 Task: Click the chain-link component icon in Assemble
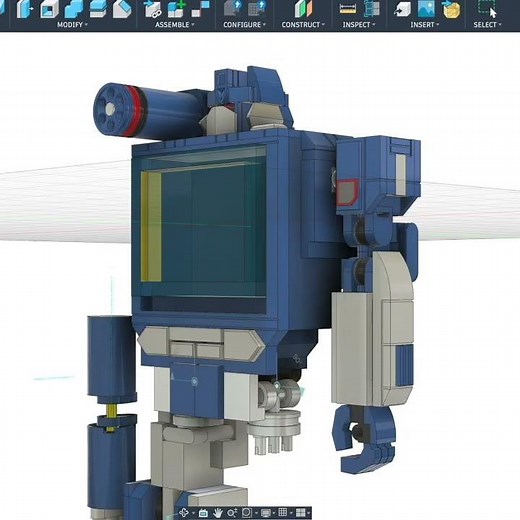pos(153,9)
